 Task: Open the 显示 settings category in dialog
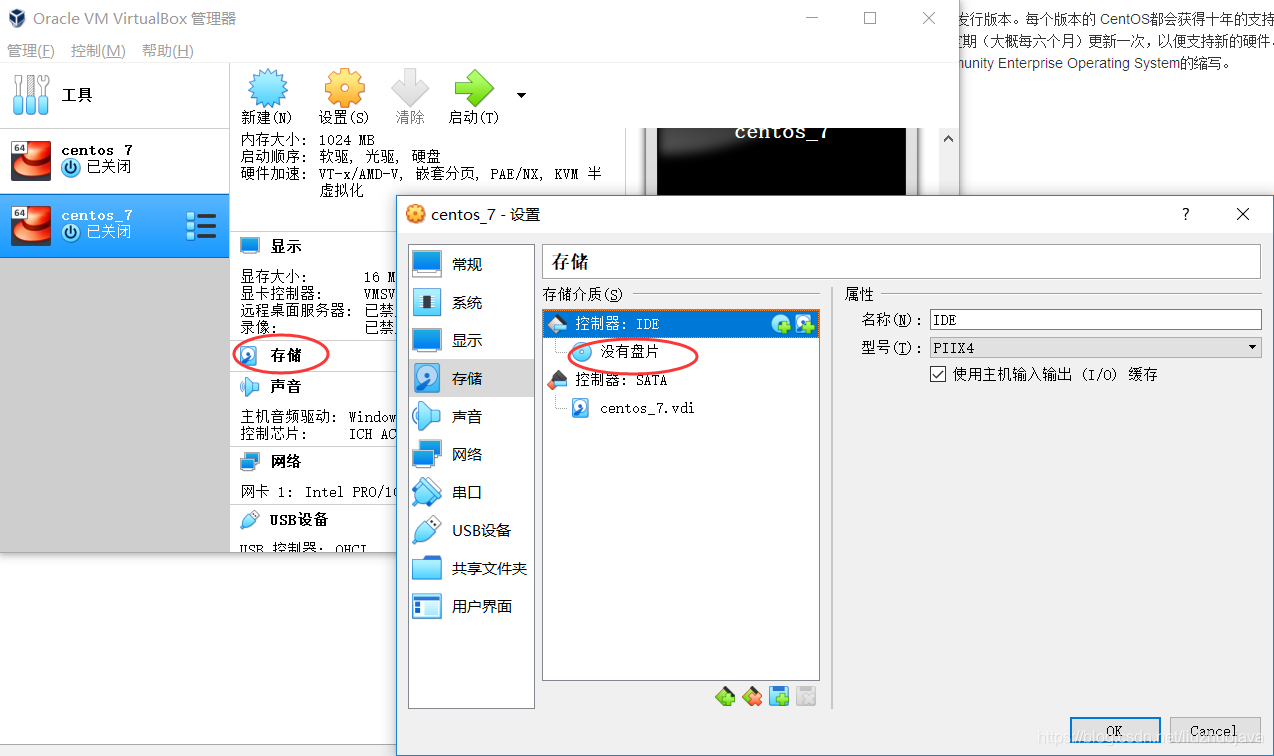tap(471, 340)
